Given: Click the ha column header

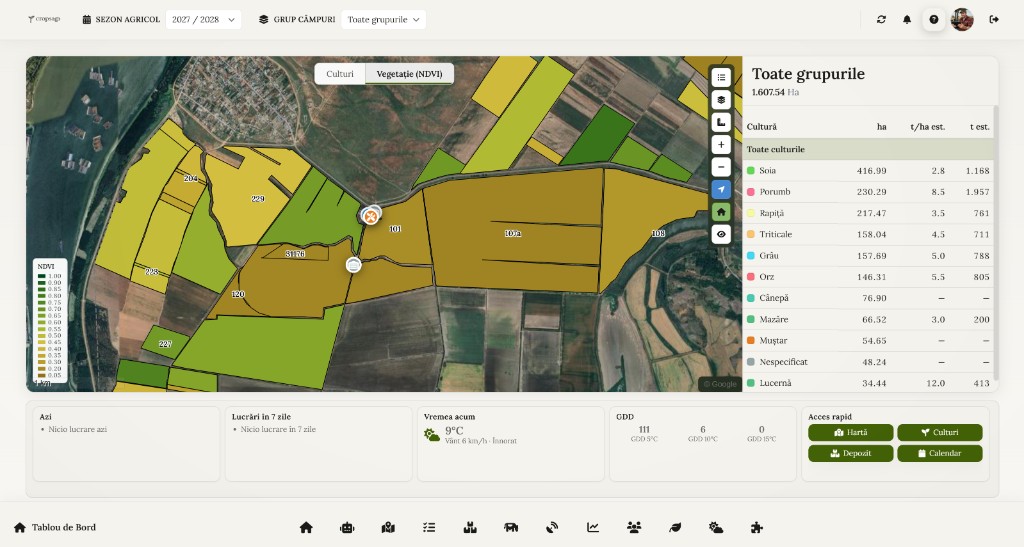Looking at the screenshot, I should (882, 127).
